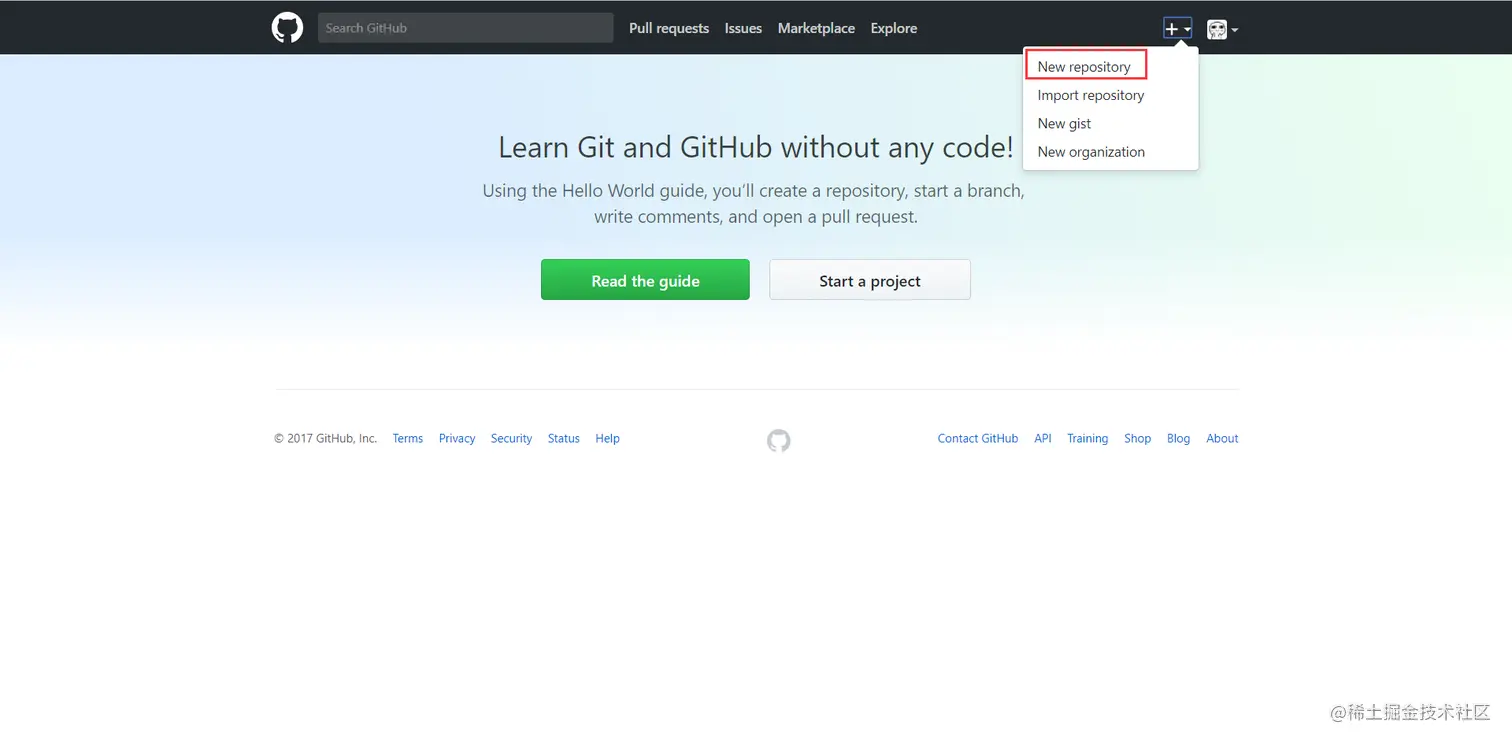Click the green Read the guide button
The height and width of the screenshot is (744, 1512).
click(x=645, y=280)
